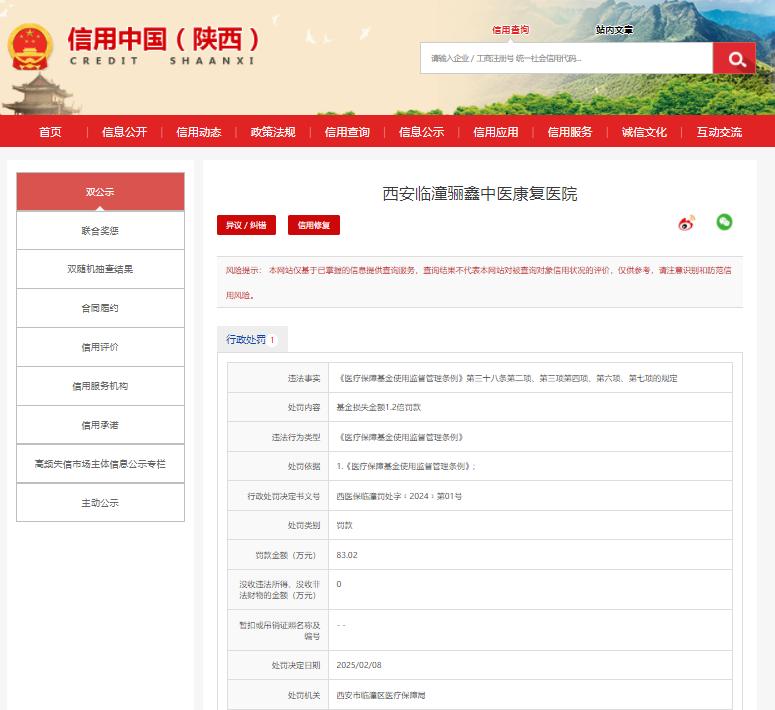Open 首页 in the navigation bar
775x710 pixels.
(x=50, y=132)
